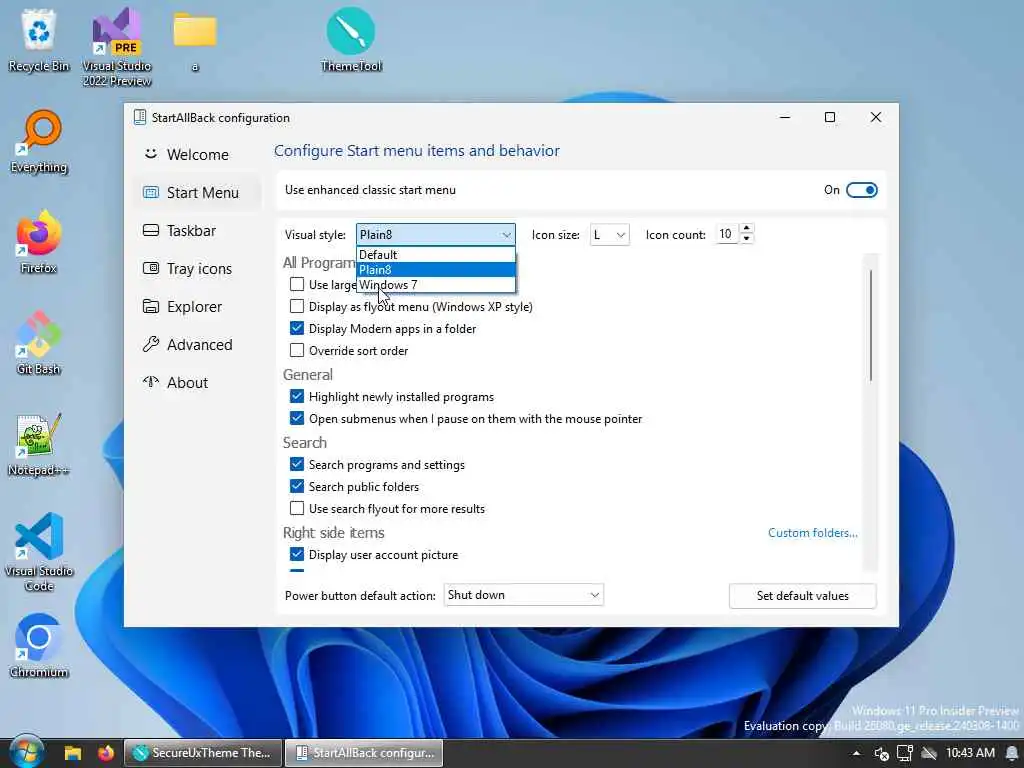Turn off enhanced classic start menu toggle

tap(861, 190)
